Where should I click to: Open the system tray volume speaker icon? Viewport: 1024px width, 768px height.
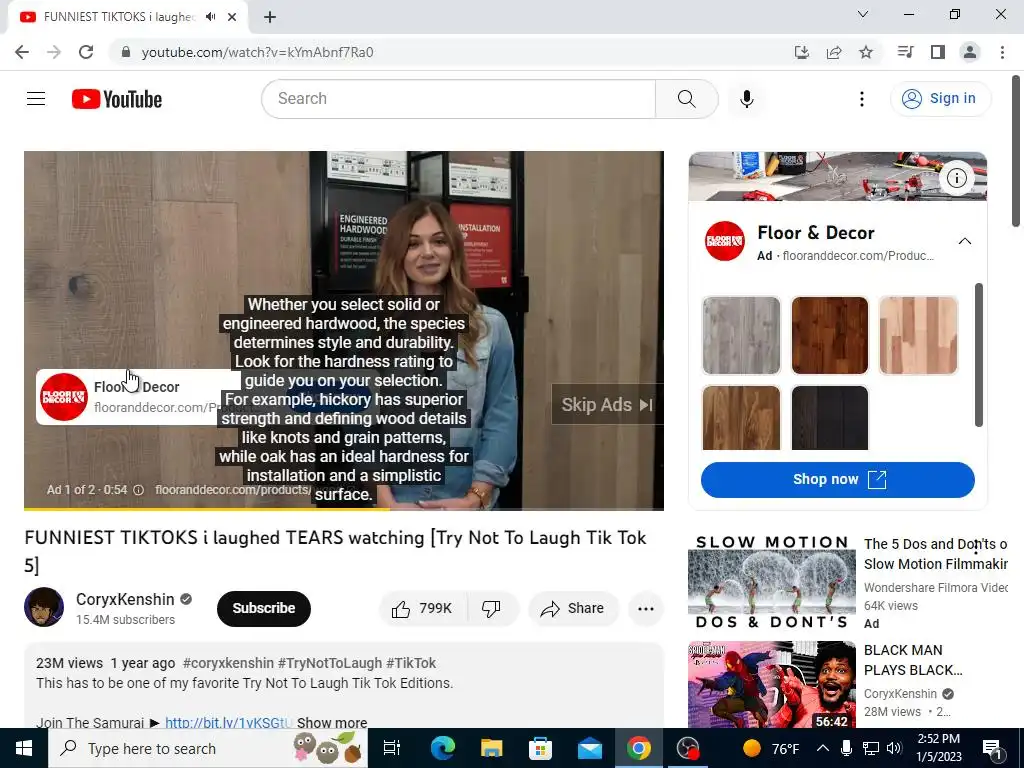click(894, 748)
